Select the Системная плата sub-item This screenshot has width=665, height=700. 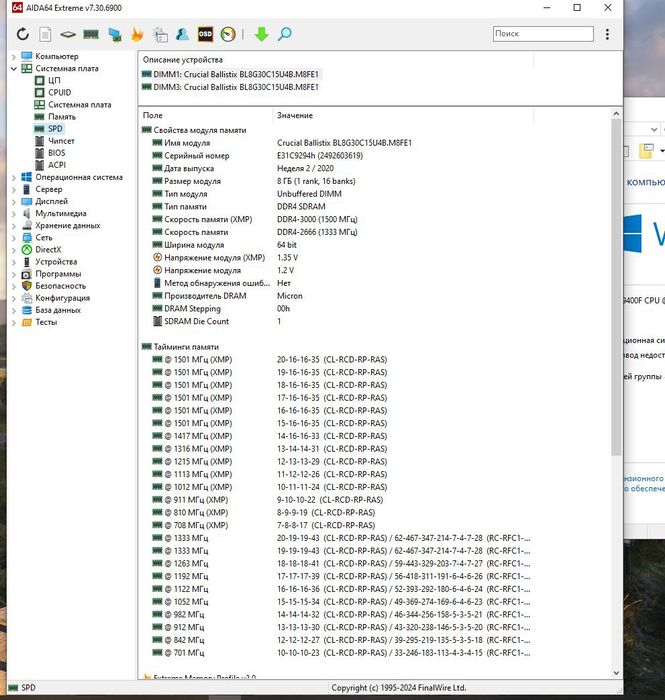pos(79,104)
